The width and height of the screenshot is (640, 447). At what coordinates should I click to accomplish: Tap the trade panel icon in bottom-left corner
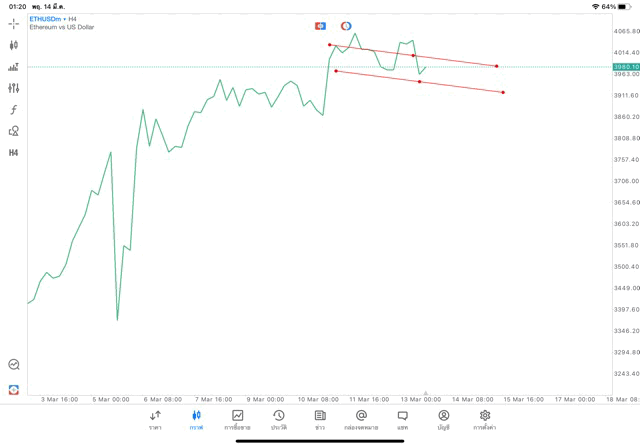pos(13,389)
